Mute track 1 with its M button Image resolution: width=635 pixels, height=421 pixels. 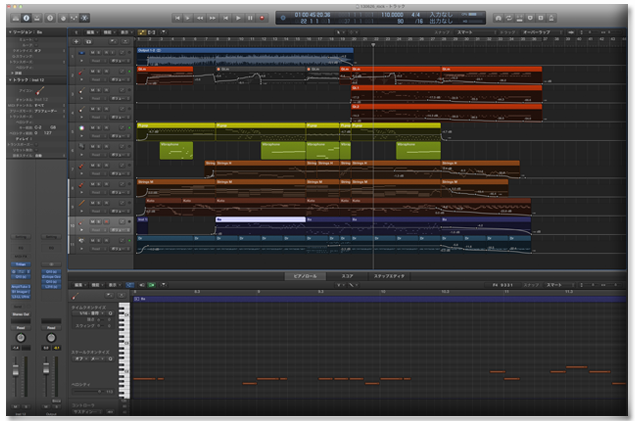click(x=93, y=53)
